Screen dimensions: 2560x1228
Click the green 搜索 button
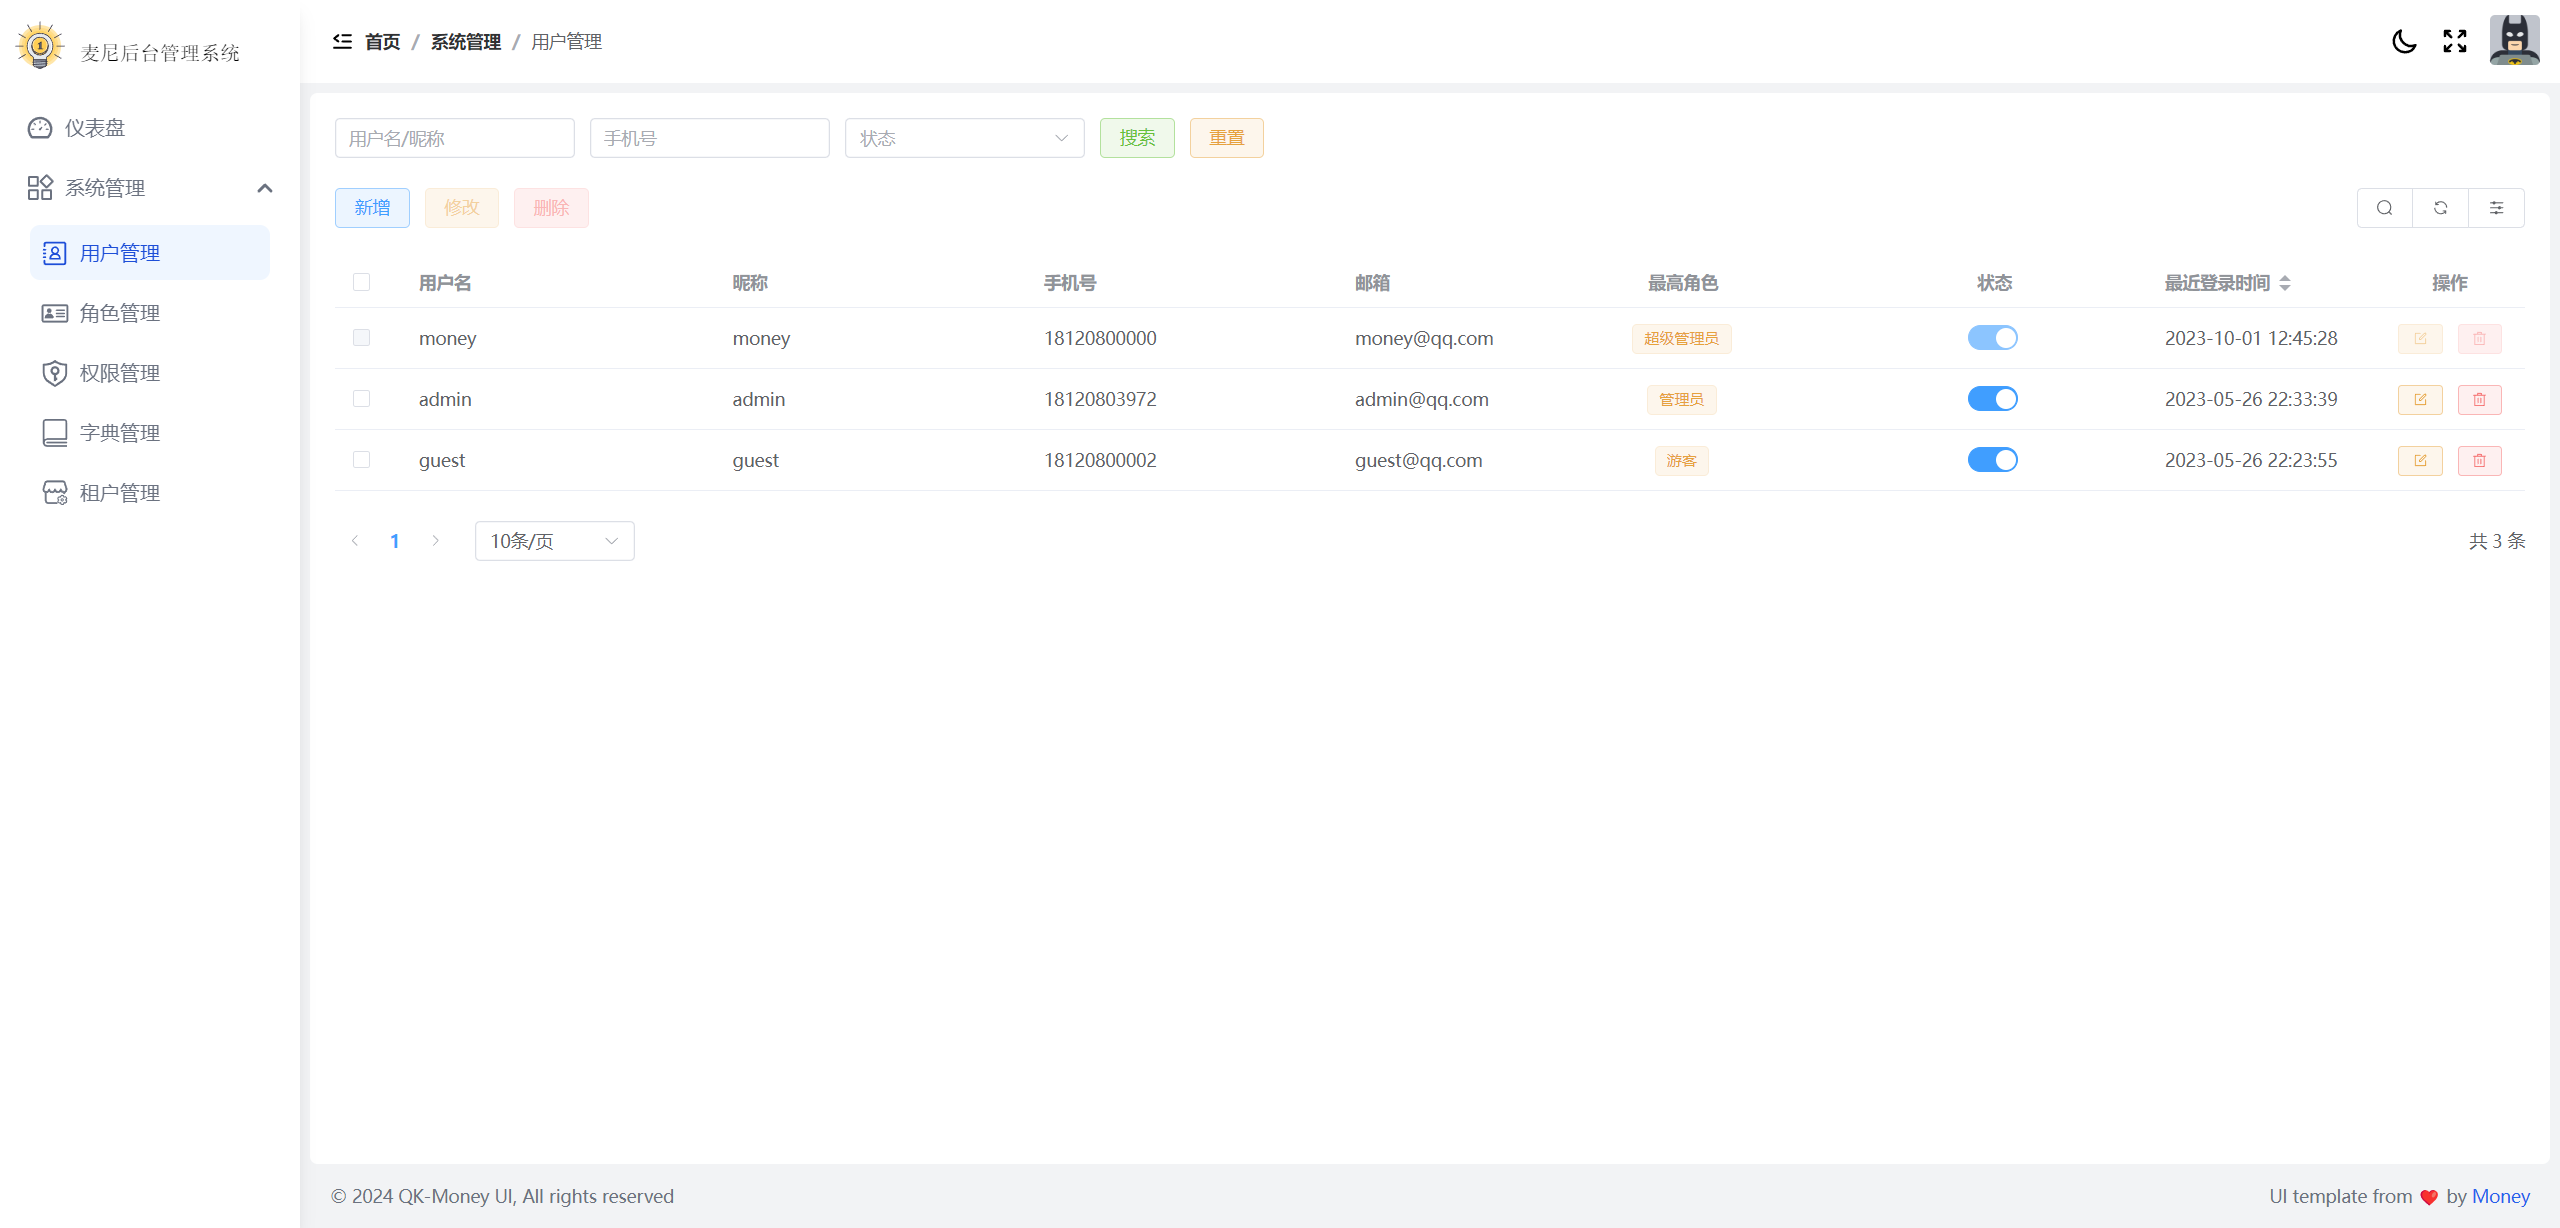1137,138
